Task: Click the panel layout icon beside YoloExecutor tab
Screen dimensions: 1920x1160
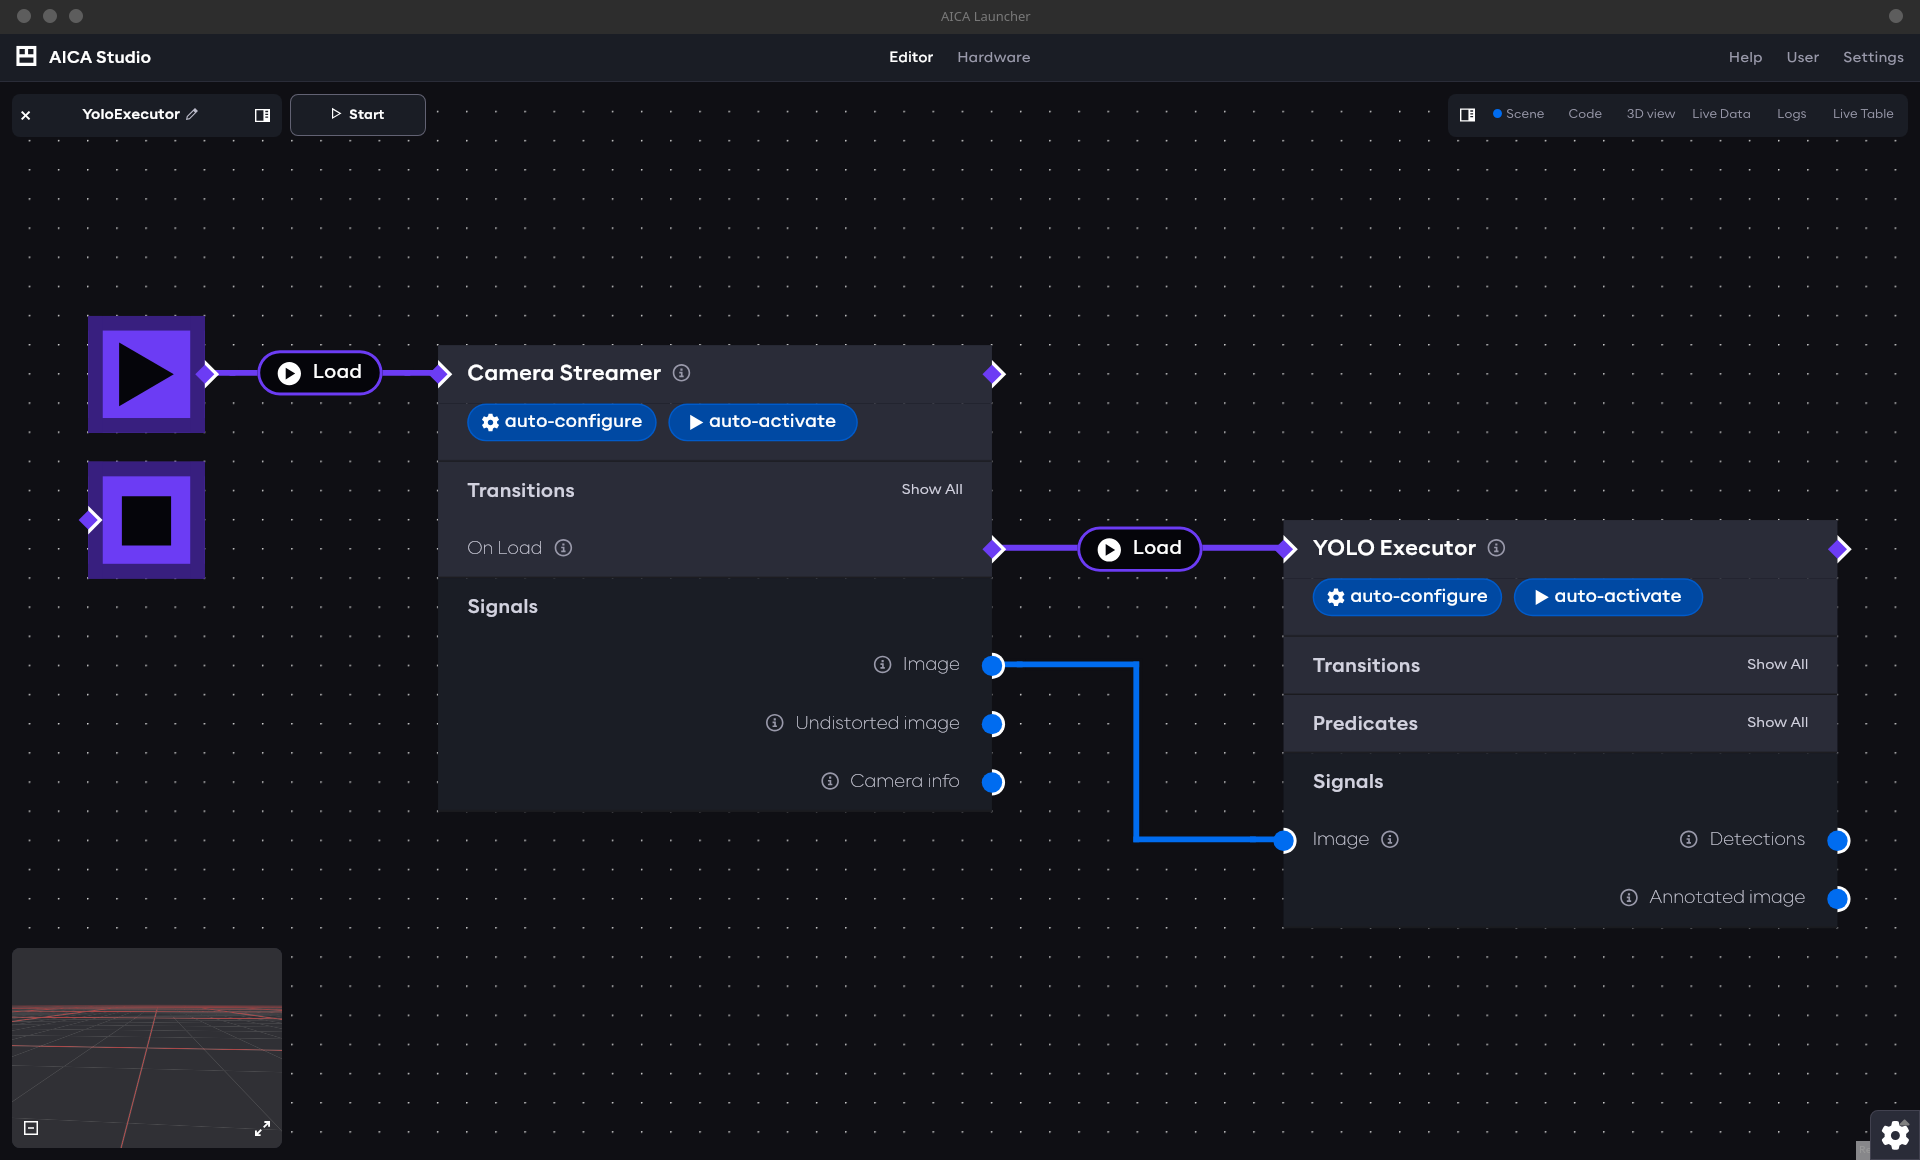Action: [x=262, y=115]
